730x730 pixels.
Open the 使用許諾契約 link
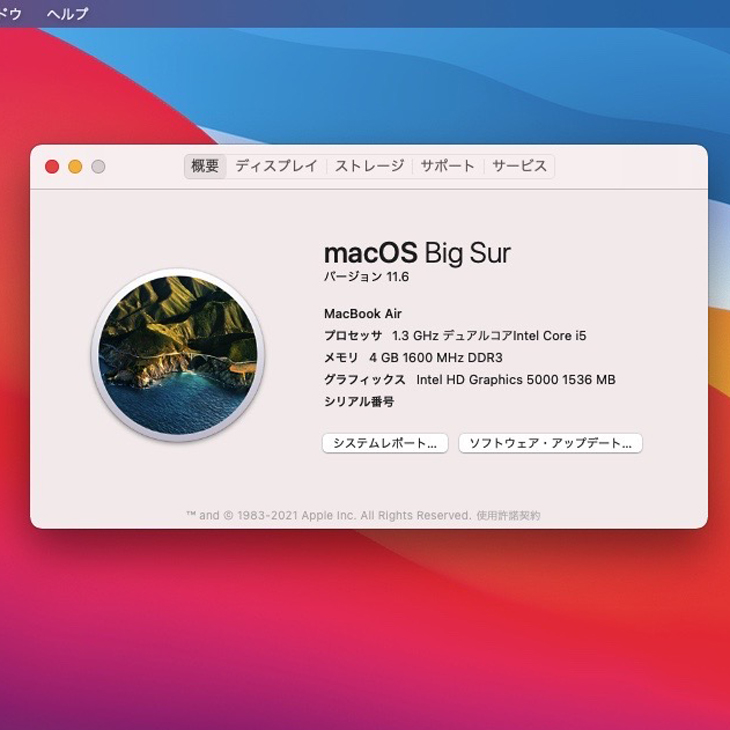[508, 515]
